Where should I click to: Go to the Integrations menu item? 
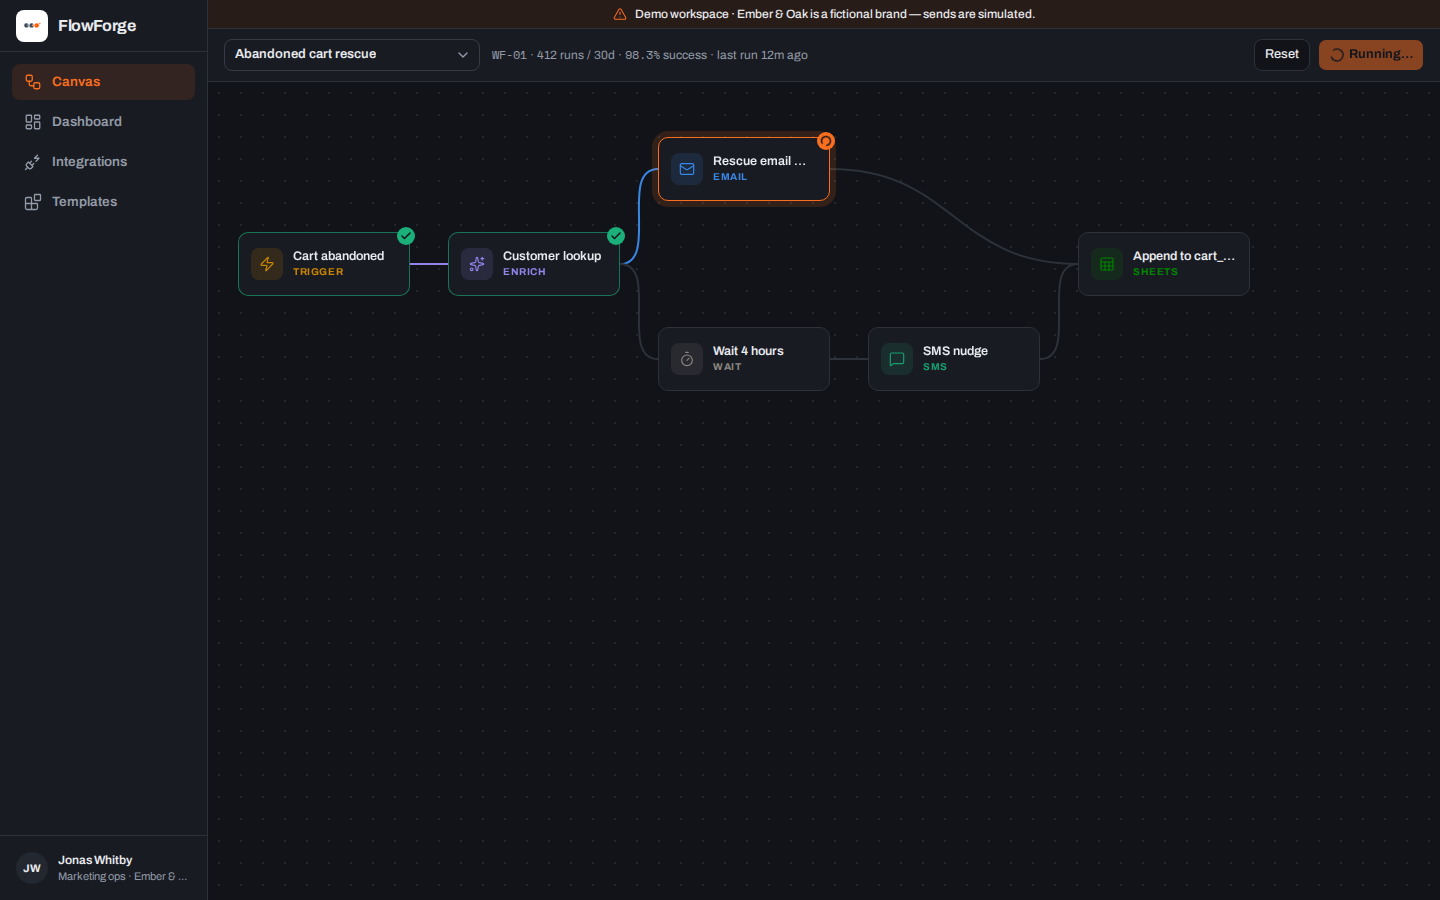(103, 162)
